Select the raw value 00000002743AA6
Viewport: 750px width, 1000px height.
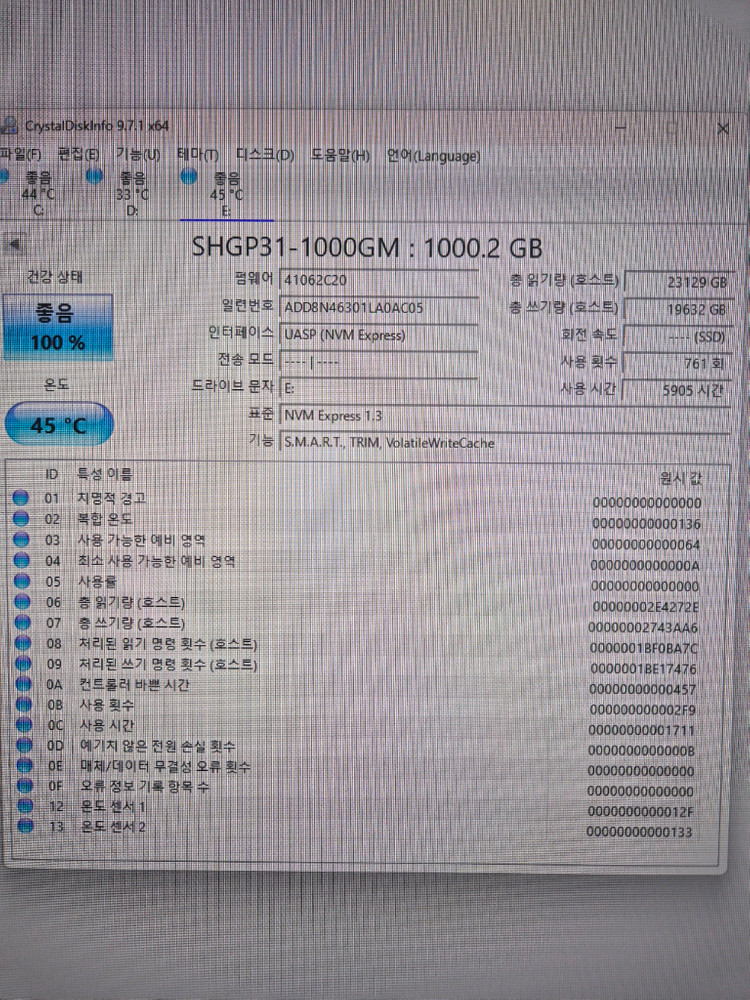(643, 628)
